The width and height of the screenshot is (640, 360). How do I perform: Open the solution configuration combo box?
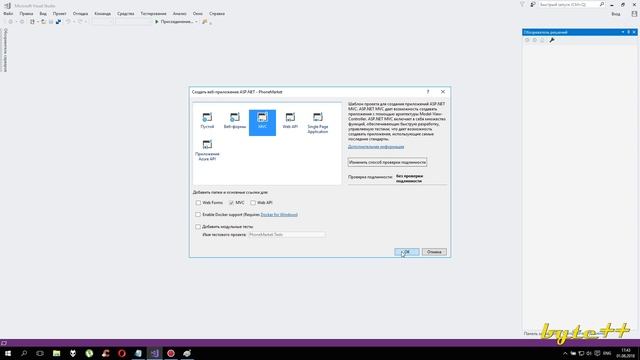(102, 22)
